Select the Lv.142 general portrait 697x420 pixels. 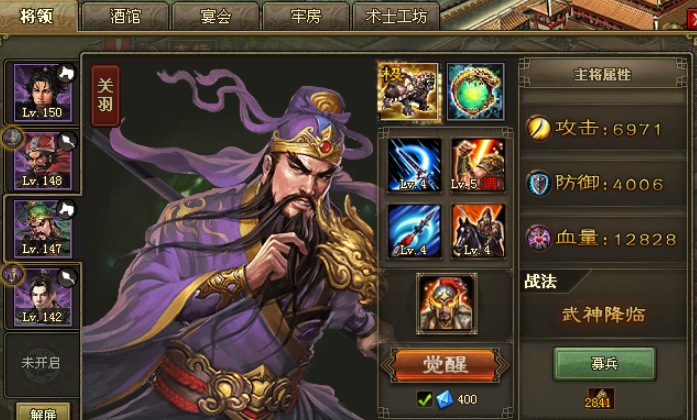pos(43,297)
